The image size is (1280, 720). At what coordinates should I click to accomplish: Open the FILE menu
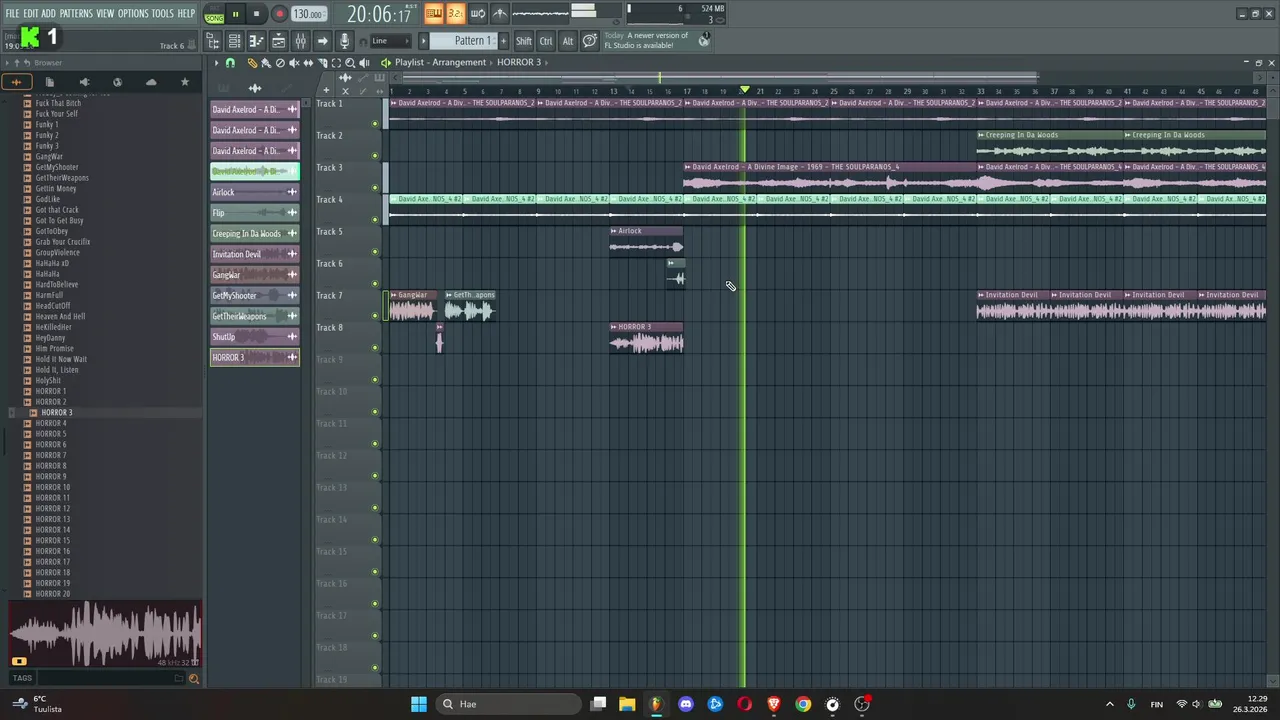click(12, 14)
